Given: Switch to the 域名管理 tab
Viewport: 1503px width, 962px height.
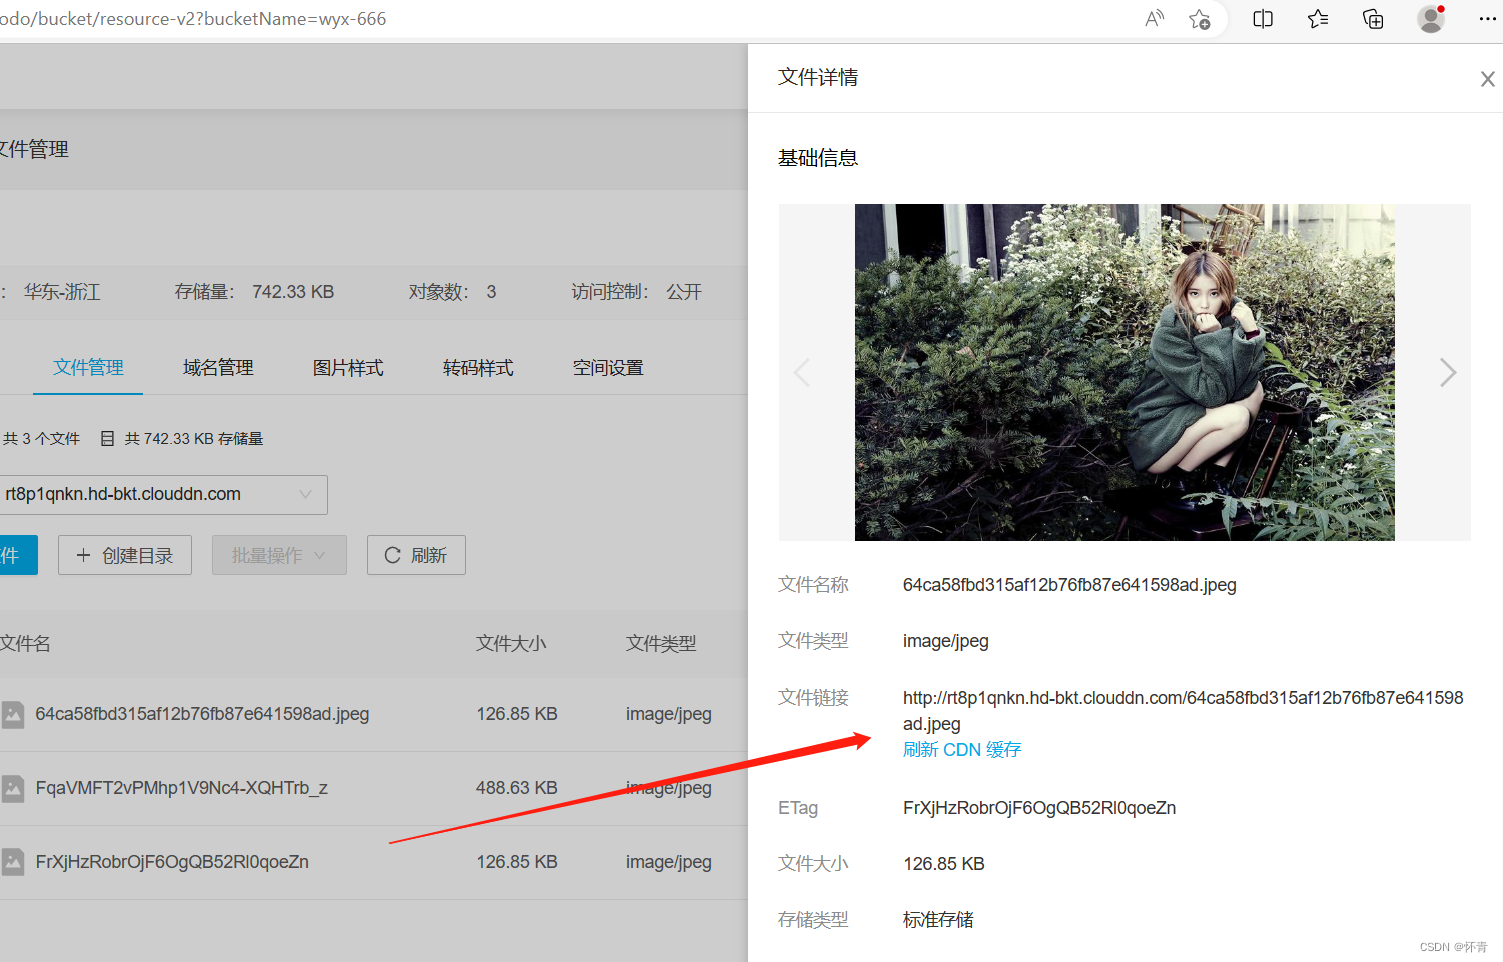Looking at the screenshot, I should (217, 367).
